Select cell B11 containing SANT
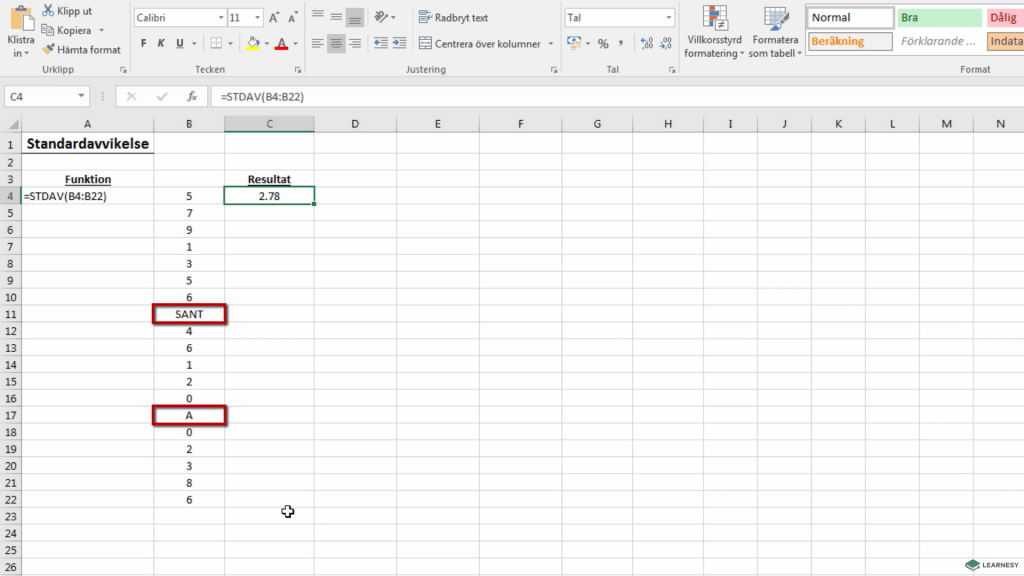This screenshot has width=1024, height=576. tap(189, 314)
